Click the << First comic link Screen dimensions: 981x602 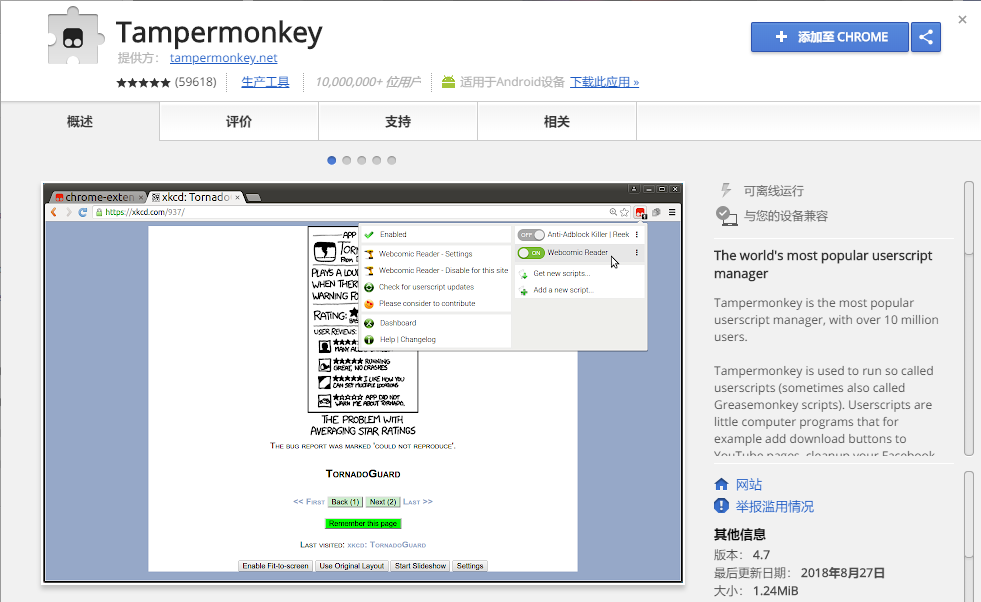tap(309, 502)
